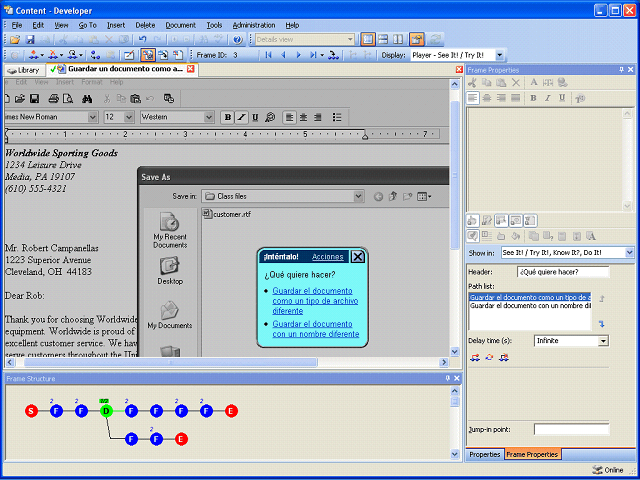Viewport: 640px width, 480px height.
Task: Click the Print icon in recorded WordPad toolbar
Action: [x=53, y=98]
